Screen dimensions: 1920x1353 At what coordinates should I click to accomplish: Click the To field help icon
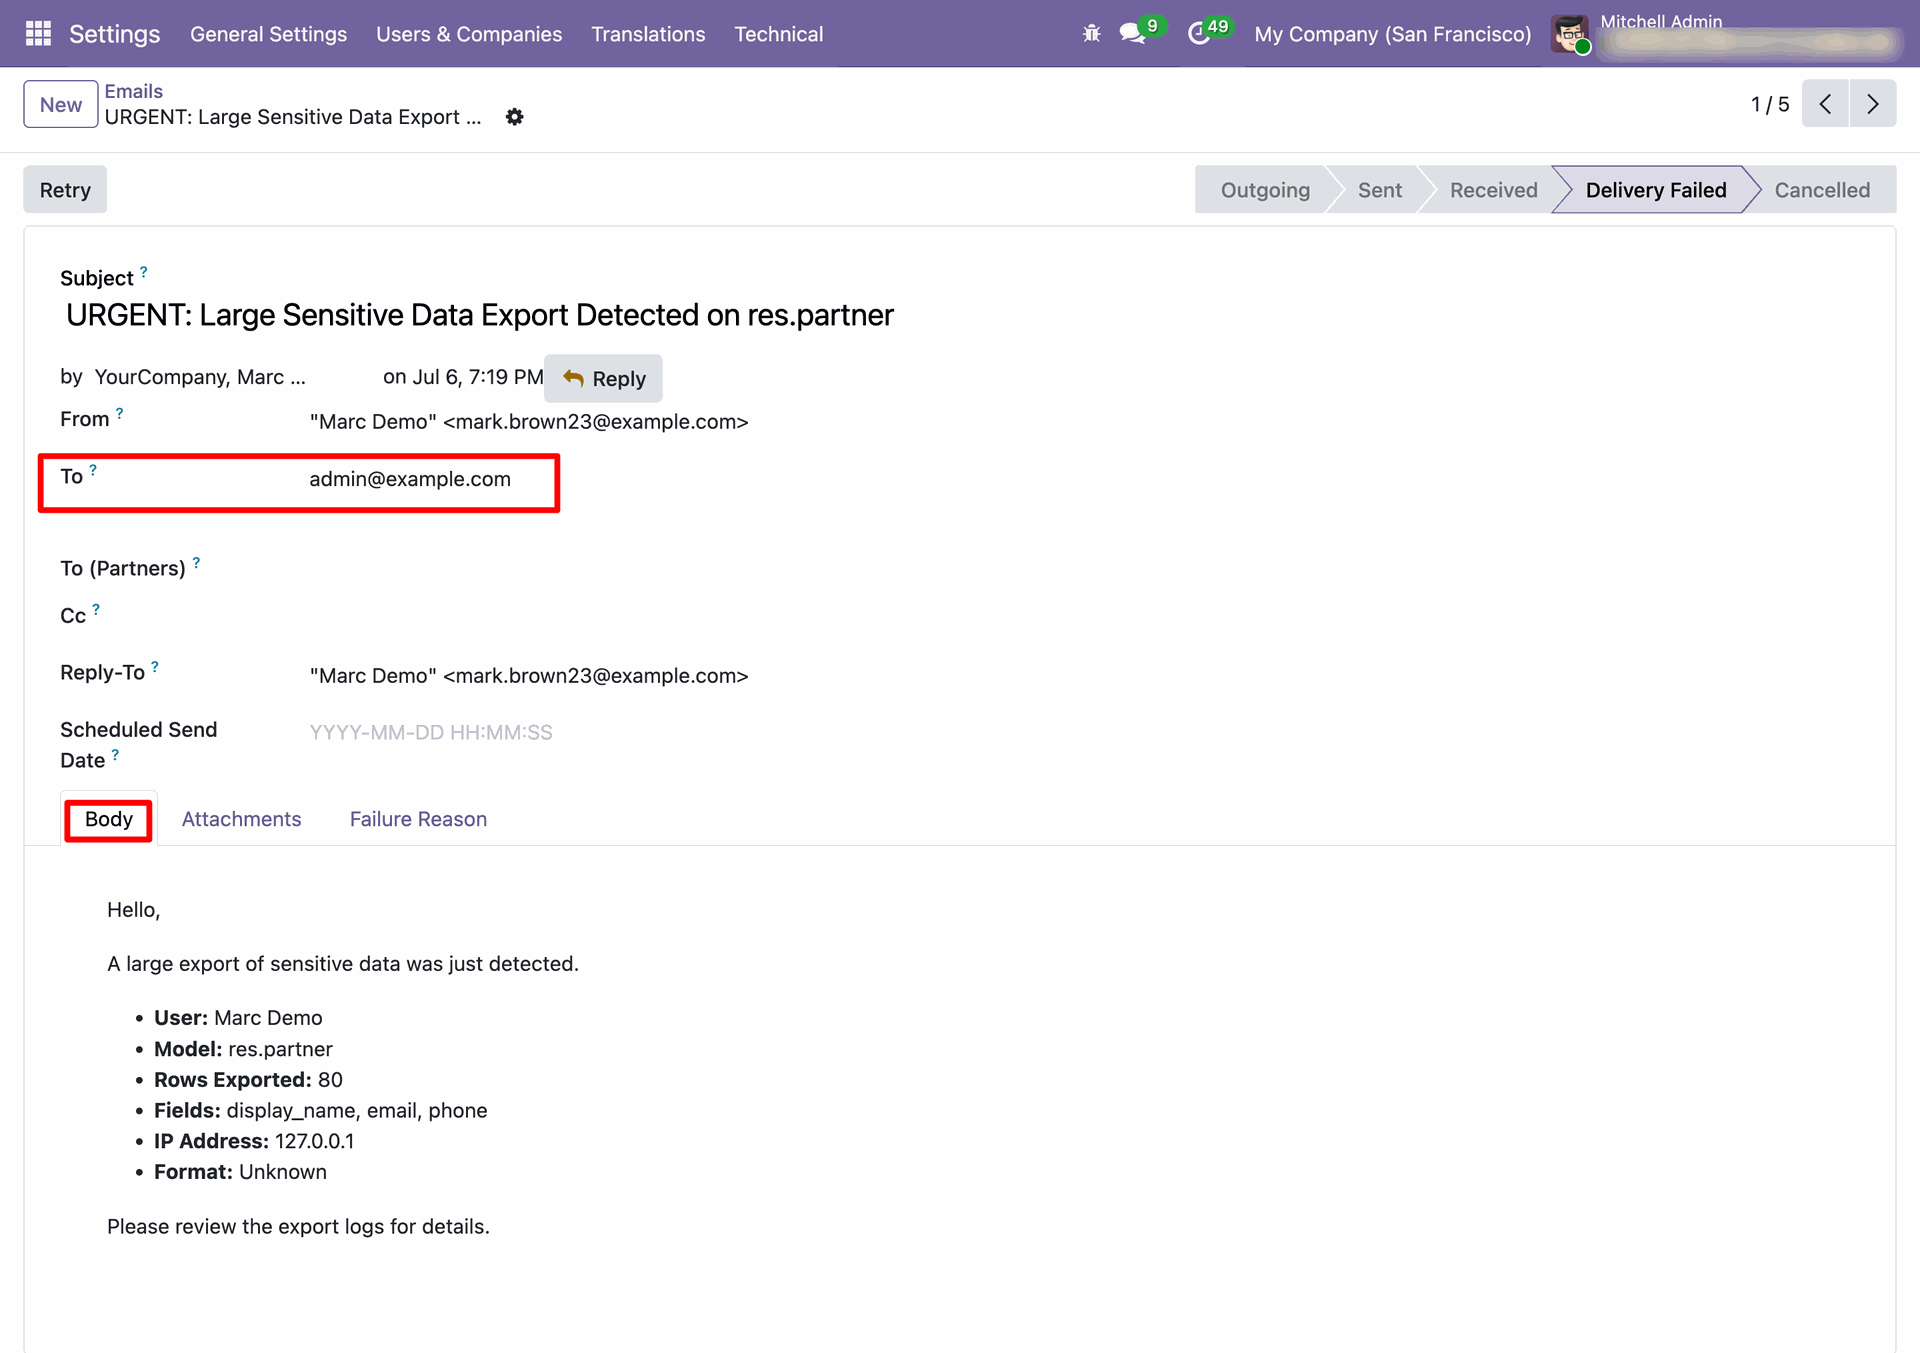pos(93,470)
